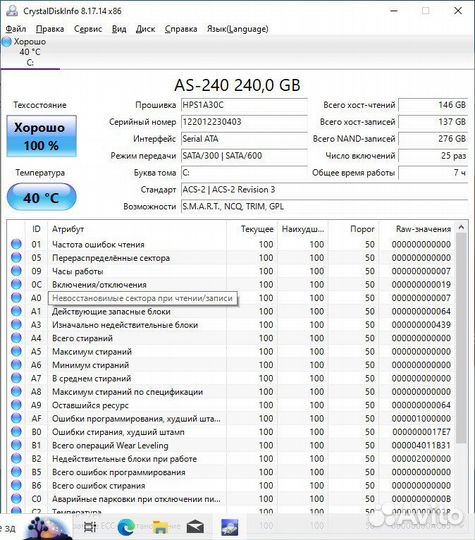
Task: Click the CrystalDiskInfo app icon in the title bar
Action: coord(12,11)
